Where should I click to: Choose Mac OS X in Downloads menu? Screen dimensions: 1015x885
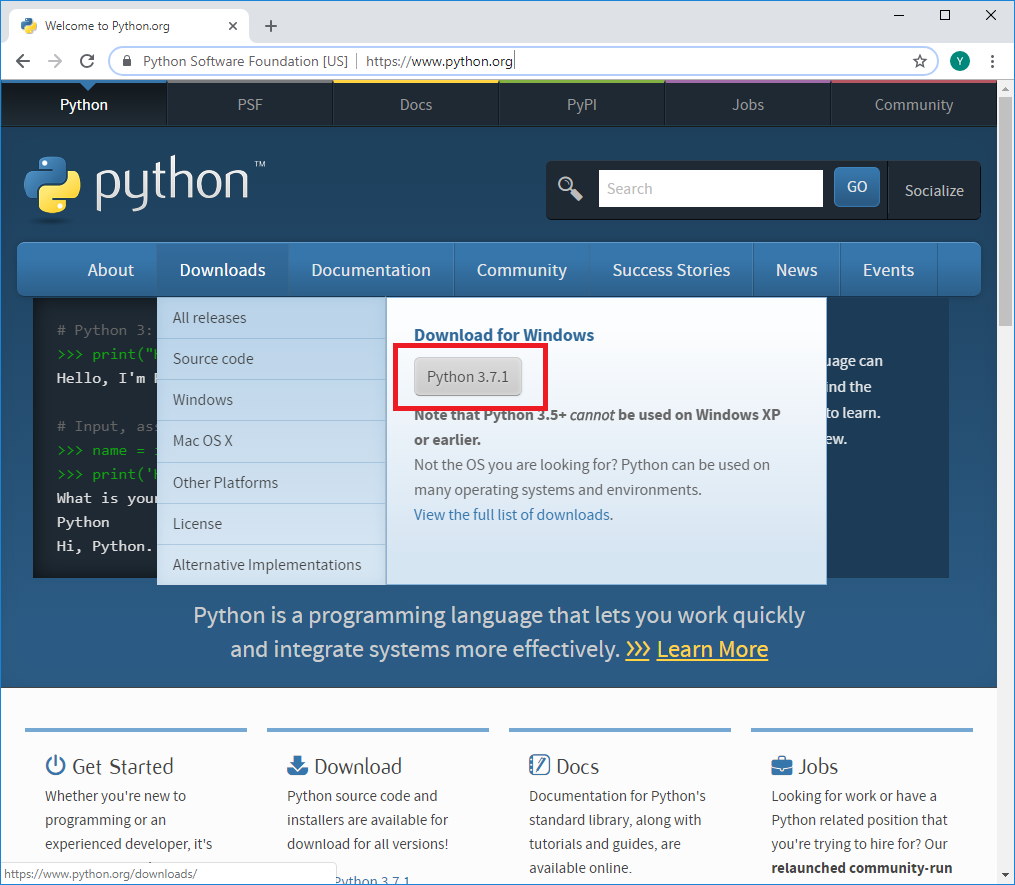point(271,441)
